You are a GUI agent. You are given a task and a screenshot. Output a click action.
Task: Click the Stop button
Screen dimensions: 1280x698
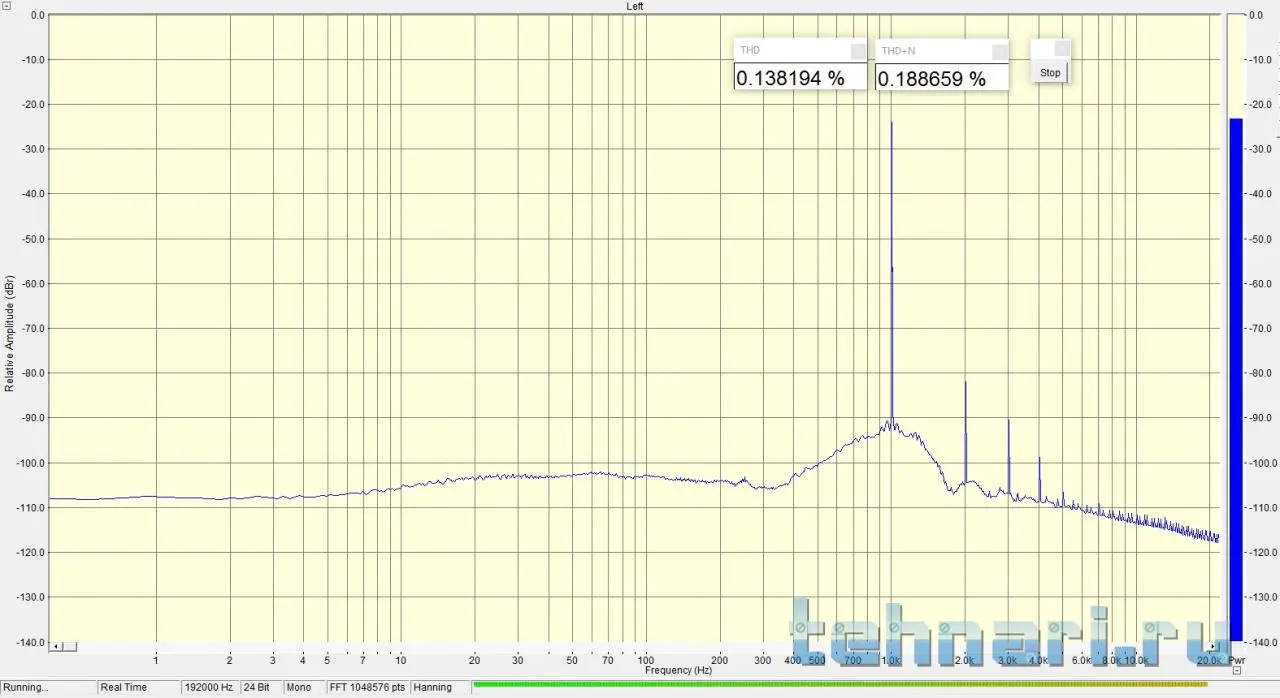point(1049,72)
